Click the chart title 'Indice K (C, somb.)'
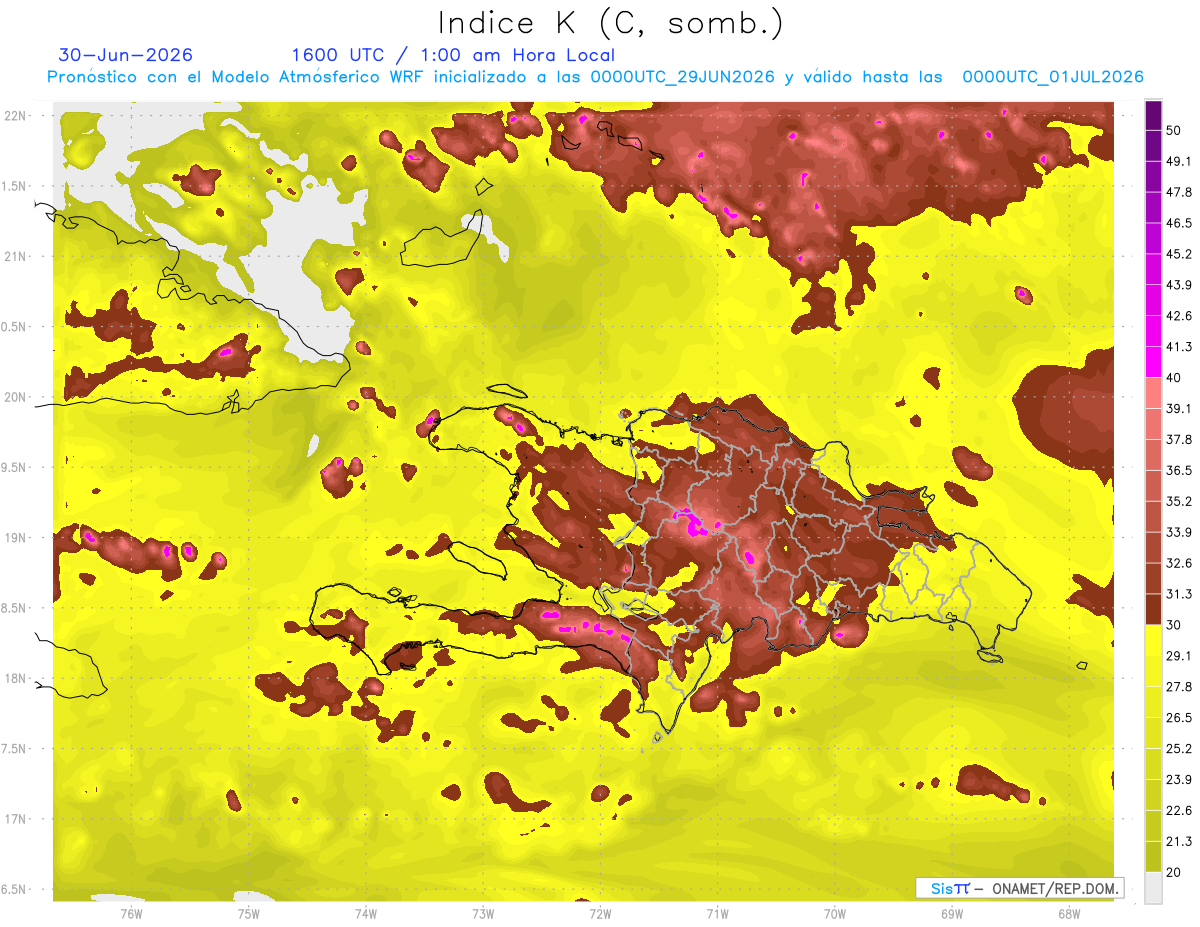The image size is (1200, 927). 611,23
